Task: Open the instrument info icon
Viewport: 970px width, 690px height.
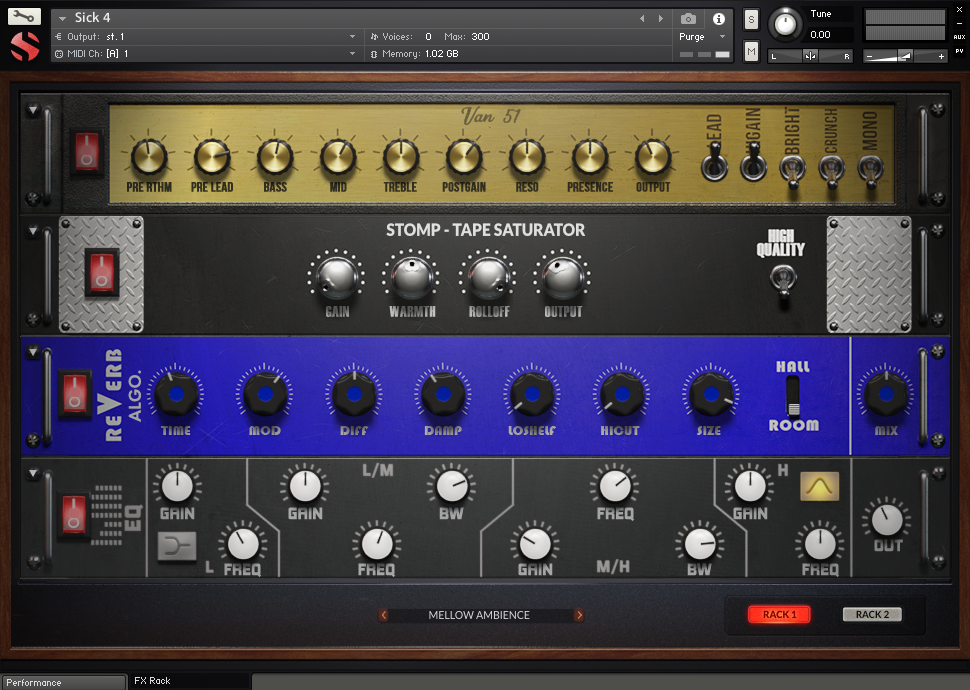Action: click(718, 19)
